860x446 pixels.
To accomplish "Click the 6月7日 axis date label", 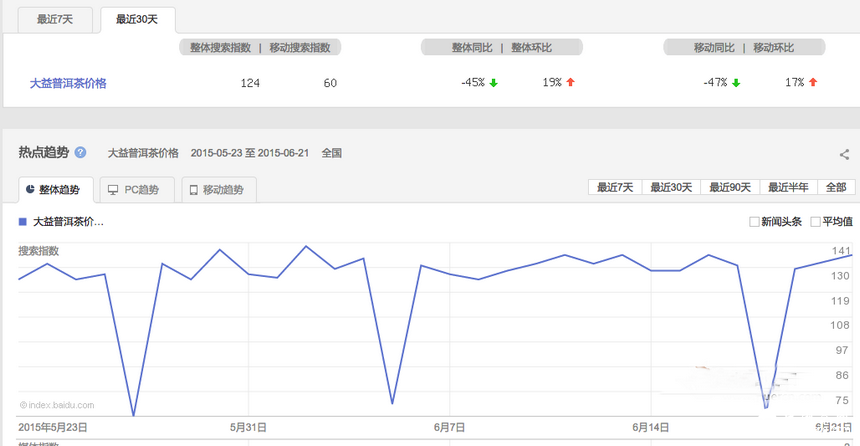I will 450,427.
